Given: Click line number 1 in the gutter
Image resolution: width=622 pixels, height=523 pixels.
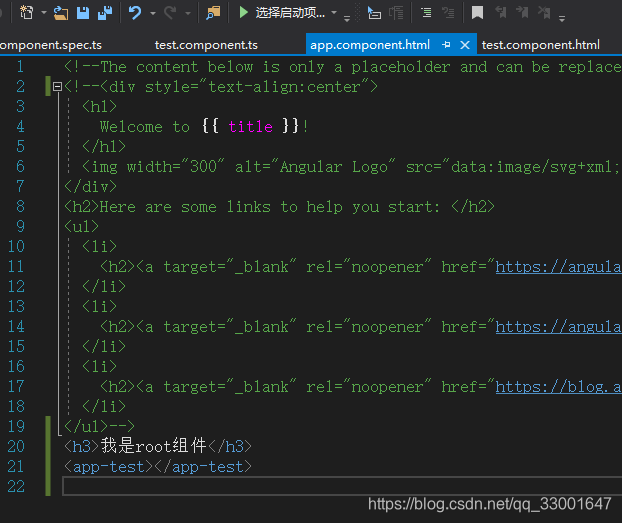Looking at the screenshot, I should tap(20, 66).
